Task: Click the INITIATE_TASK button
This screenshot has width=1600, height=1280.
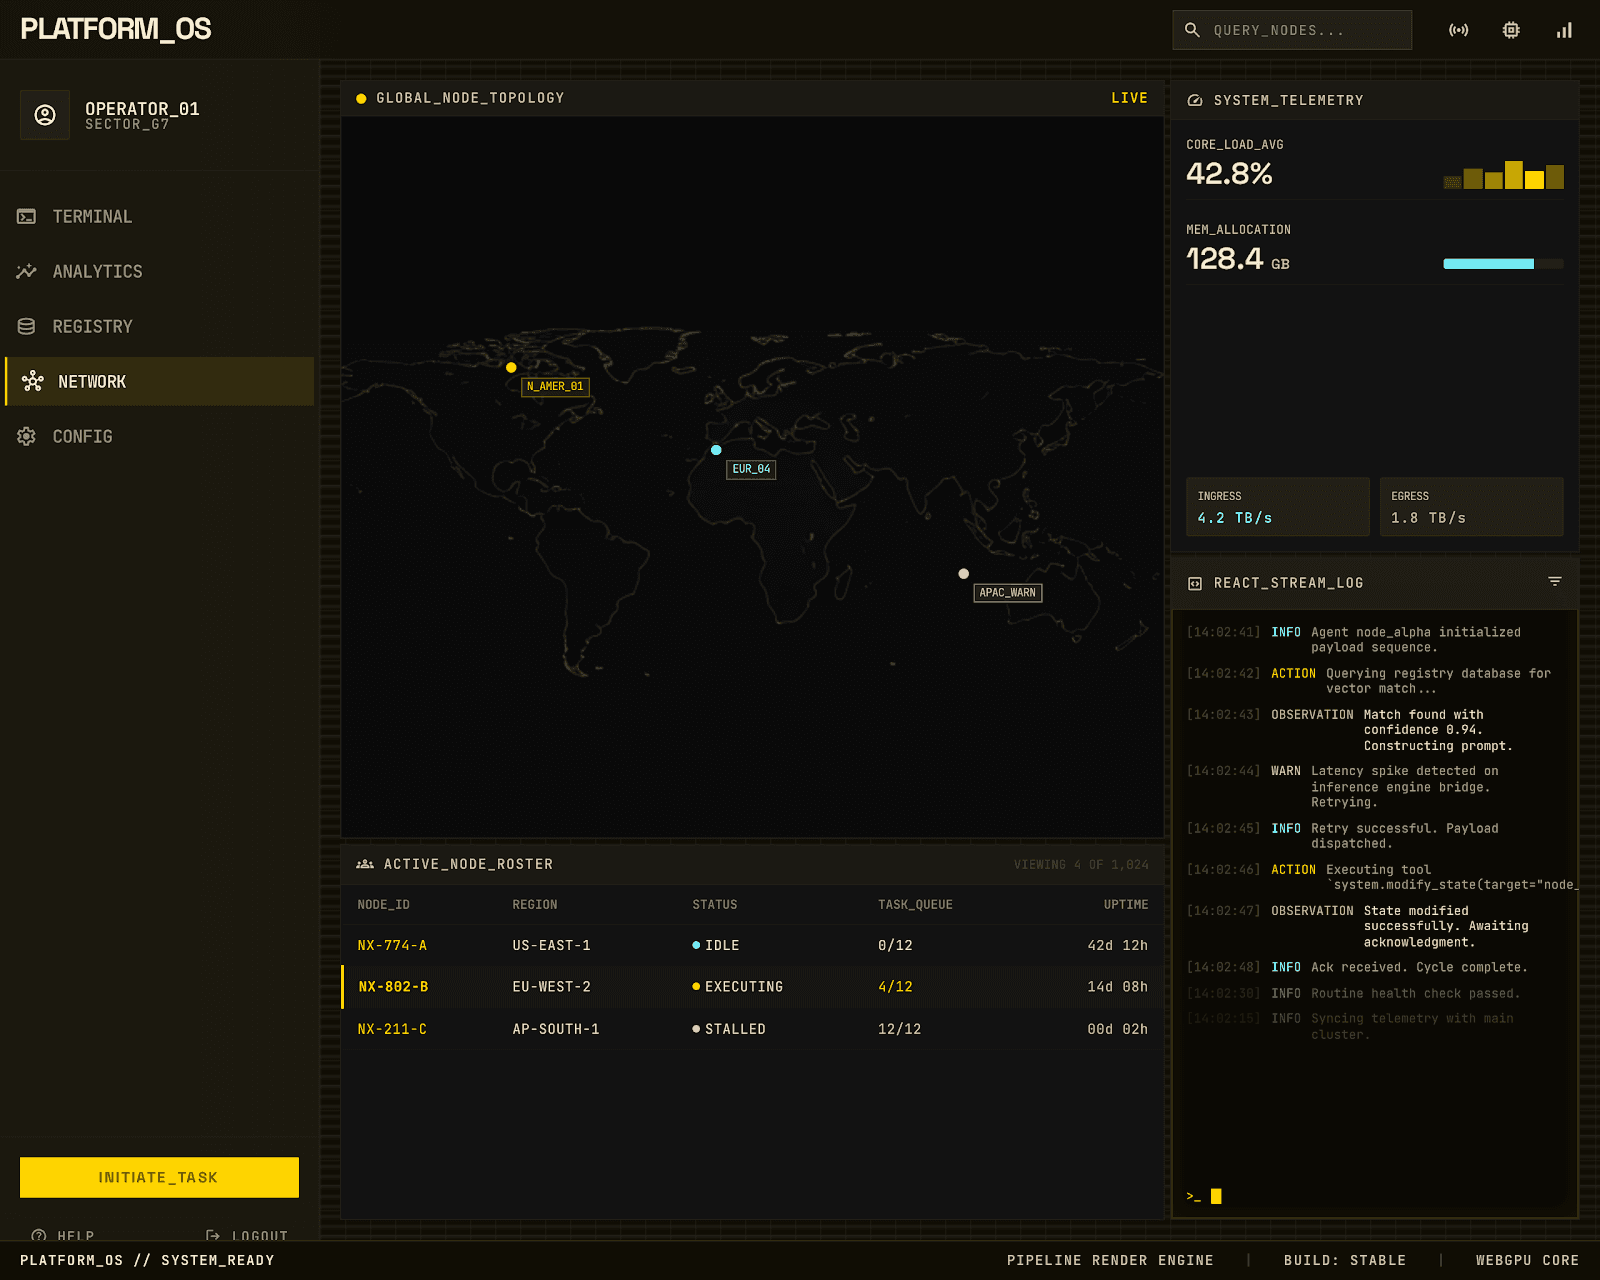Action: 159,1177
